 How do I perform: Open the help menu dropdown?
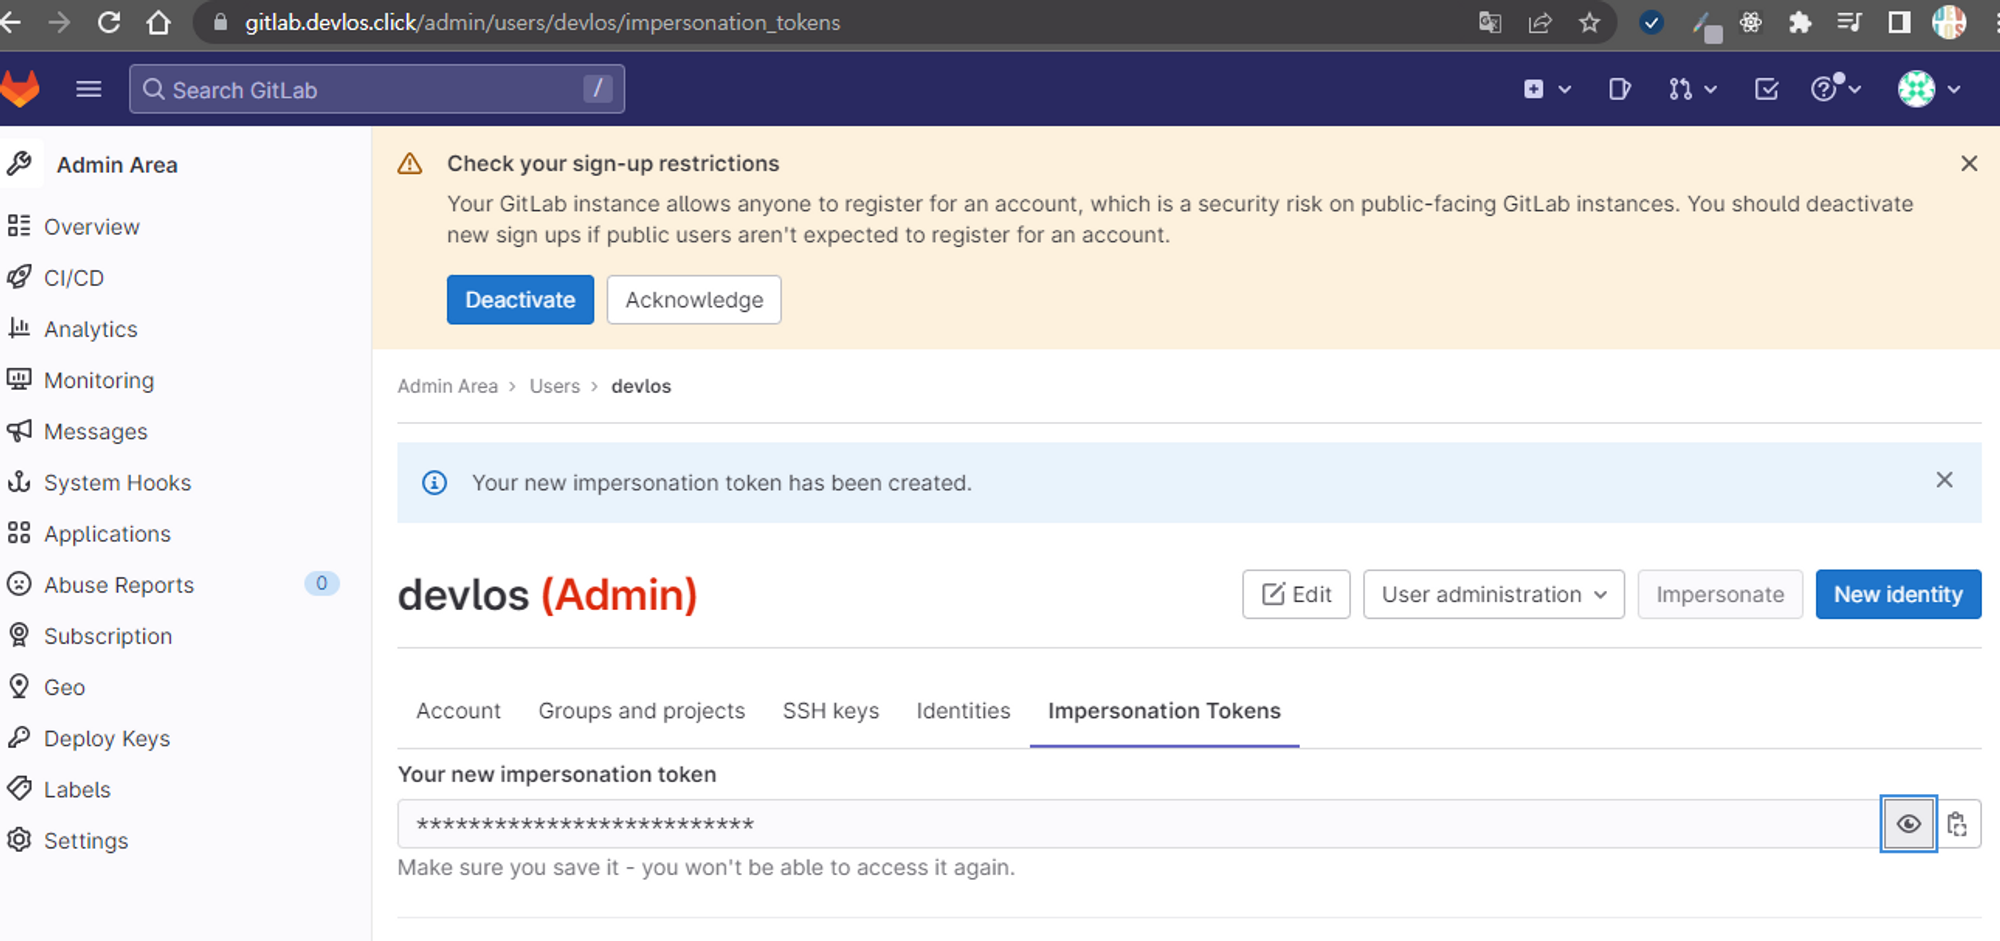click(1836, 89)
